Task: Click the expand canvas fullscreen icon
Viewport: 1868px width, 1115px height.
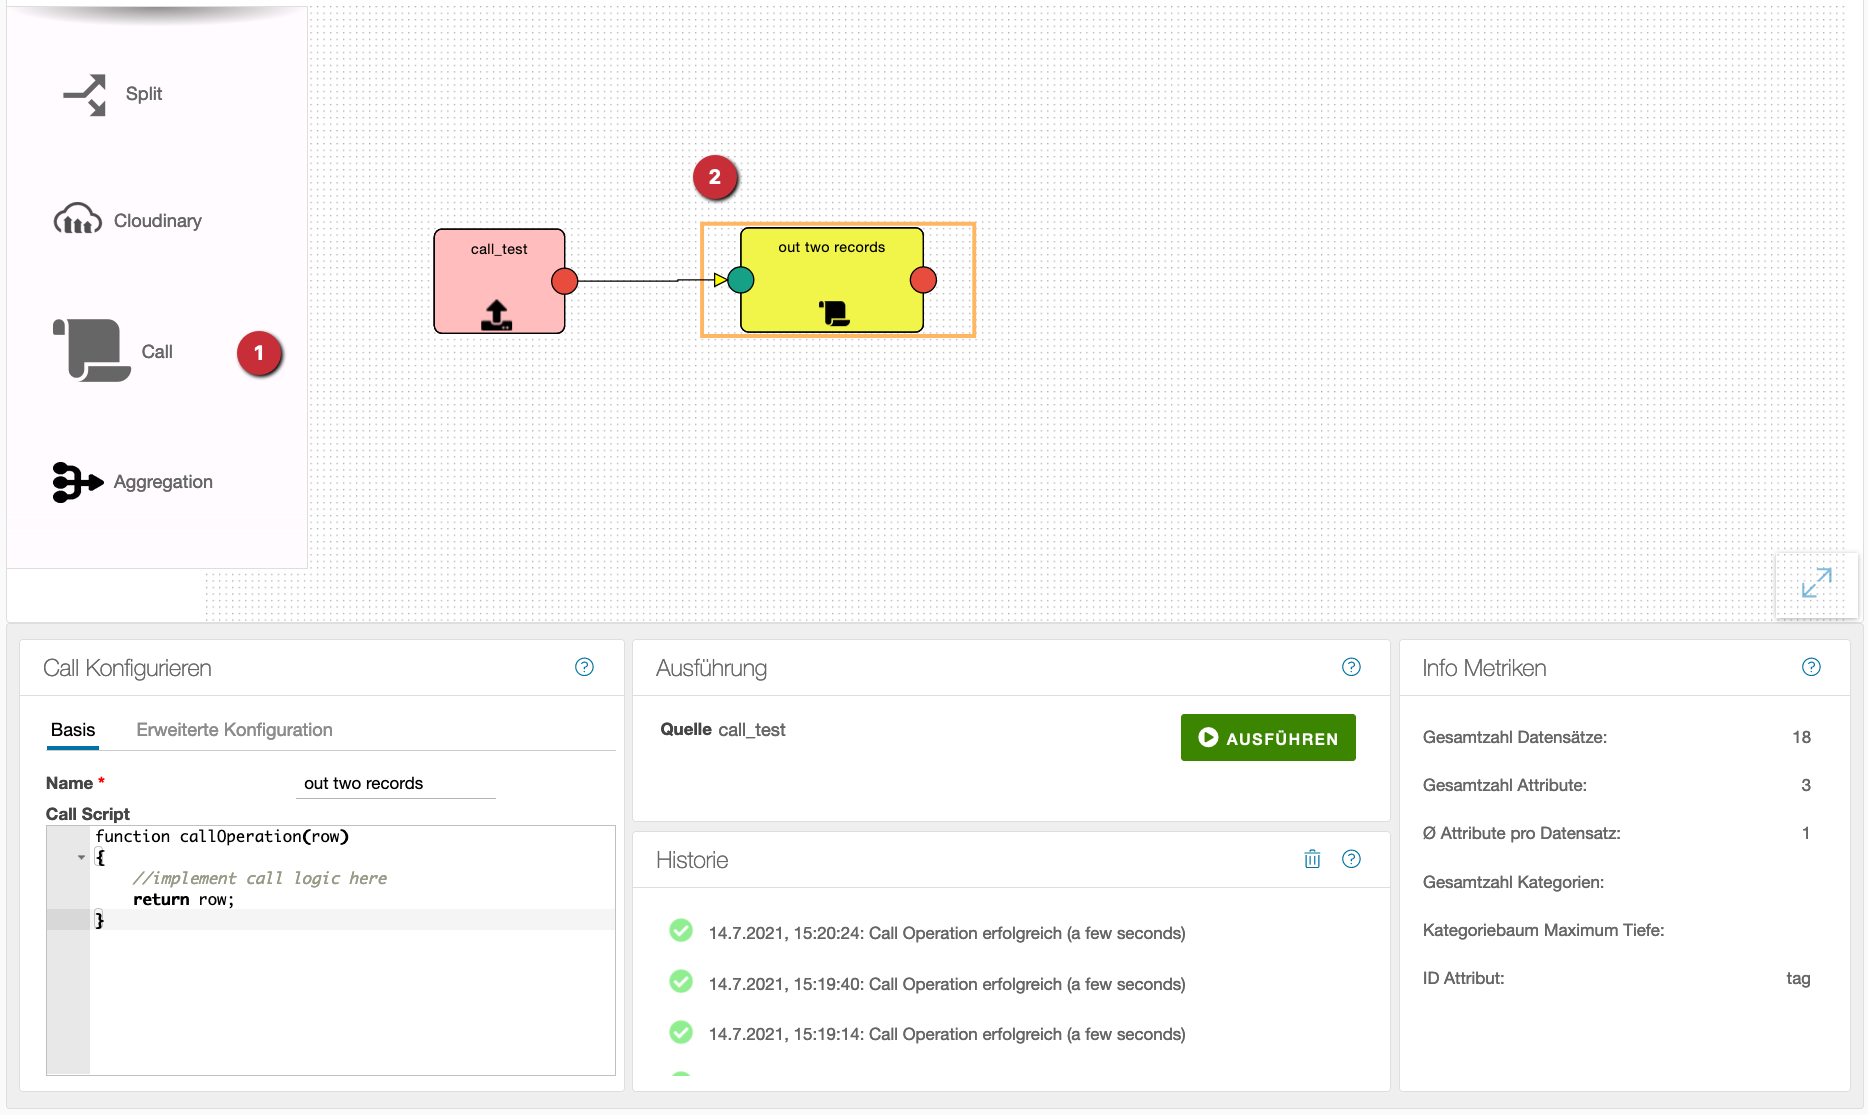Action: [1816, 583]
